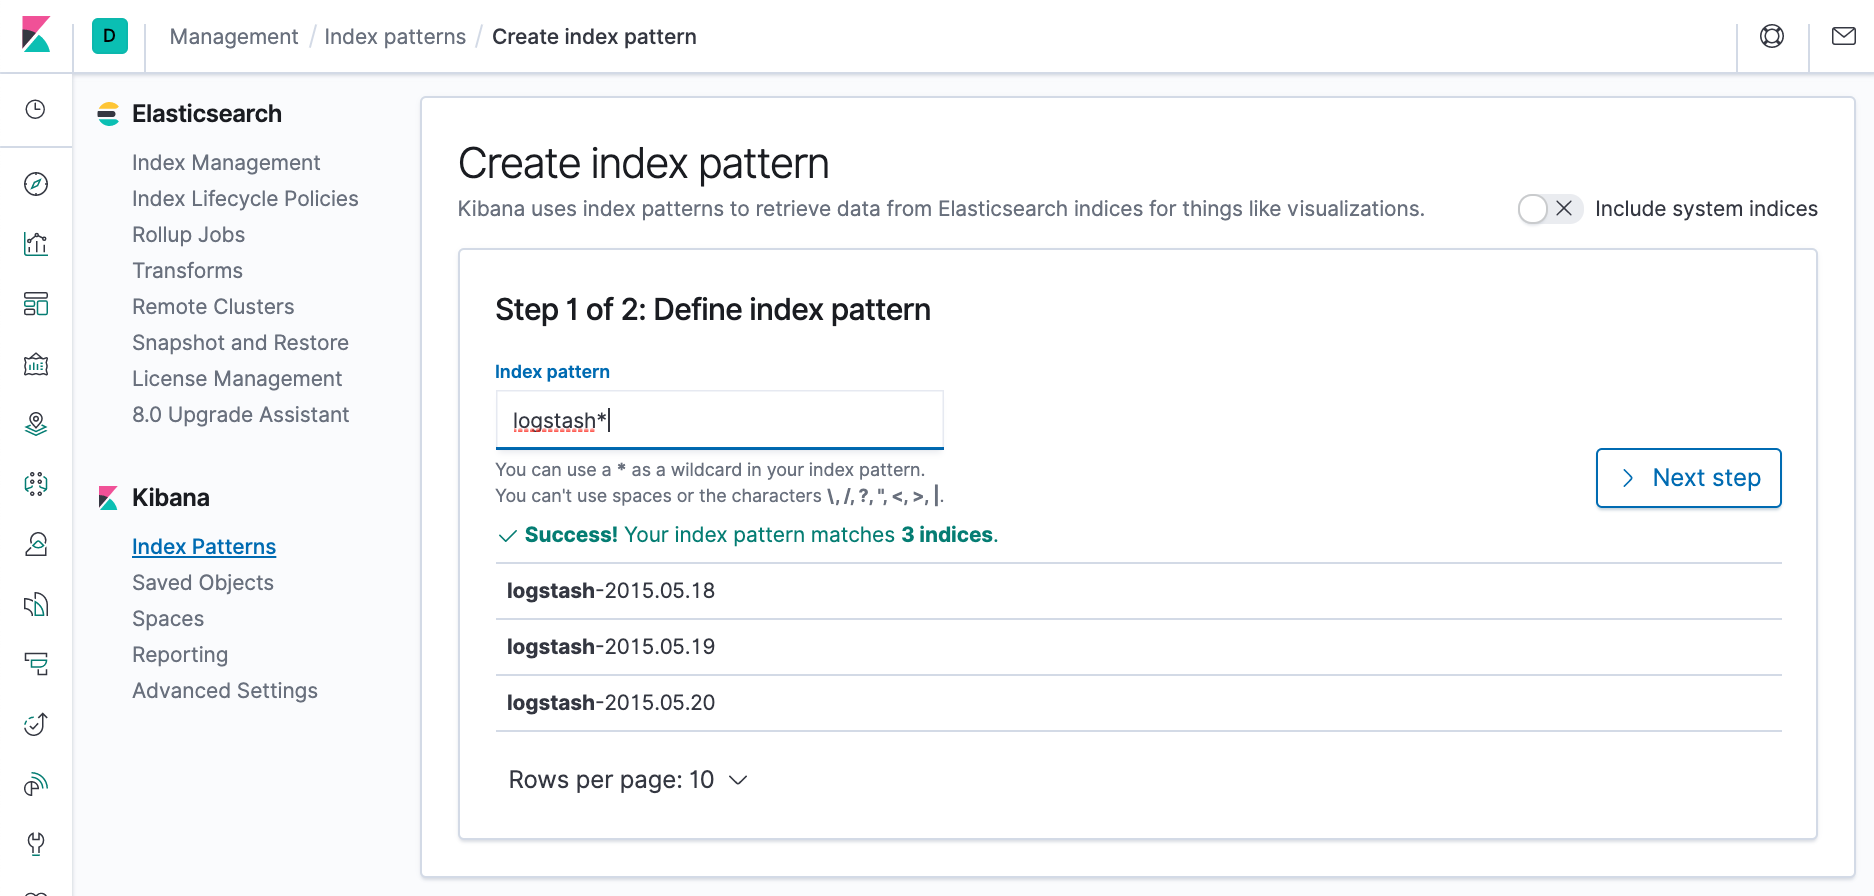
Task: Click Create index pattern breadcrumb
Action: (x=594, y=37)
